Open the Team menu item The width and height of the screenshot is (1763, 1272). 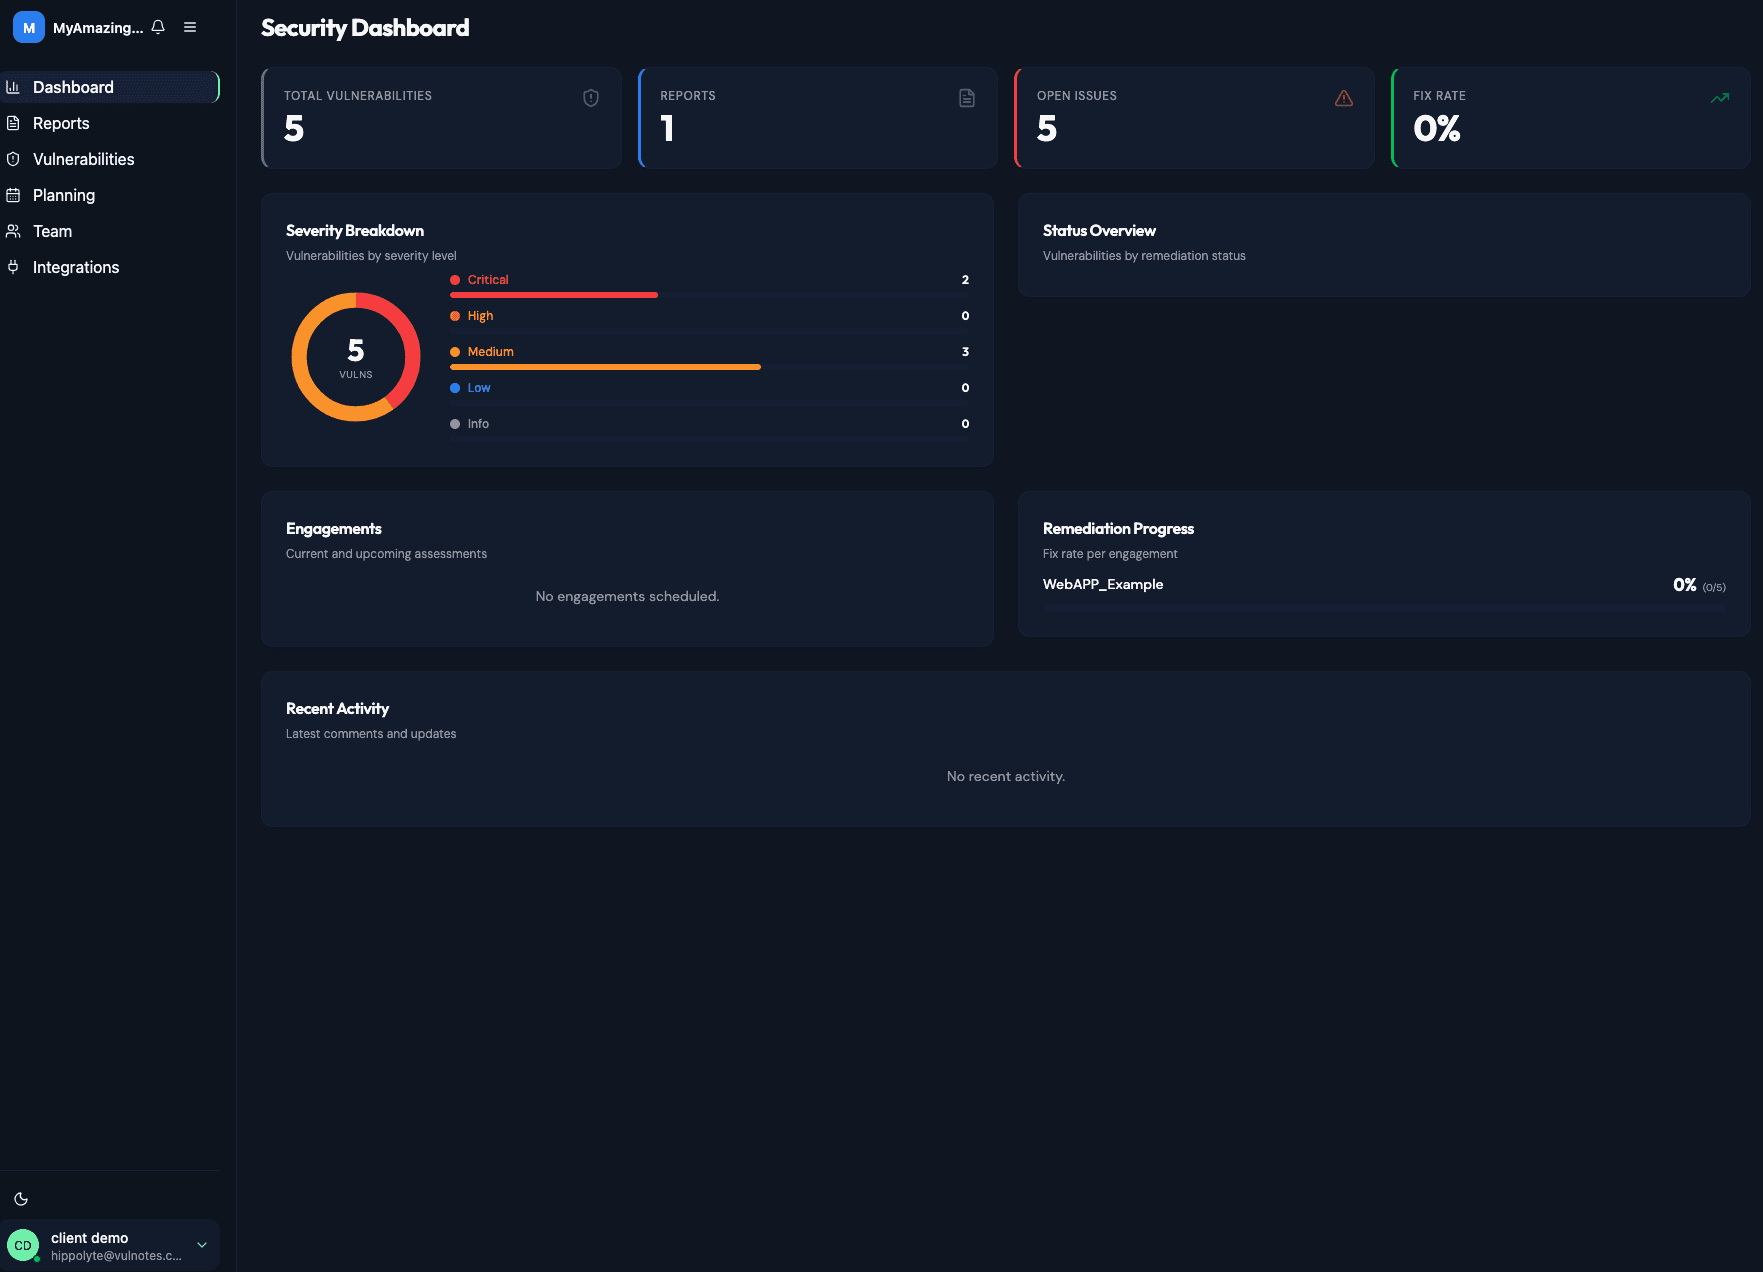coord(109,231)
